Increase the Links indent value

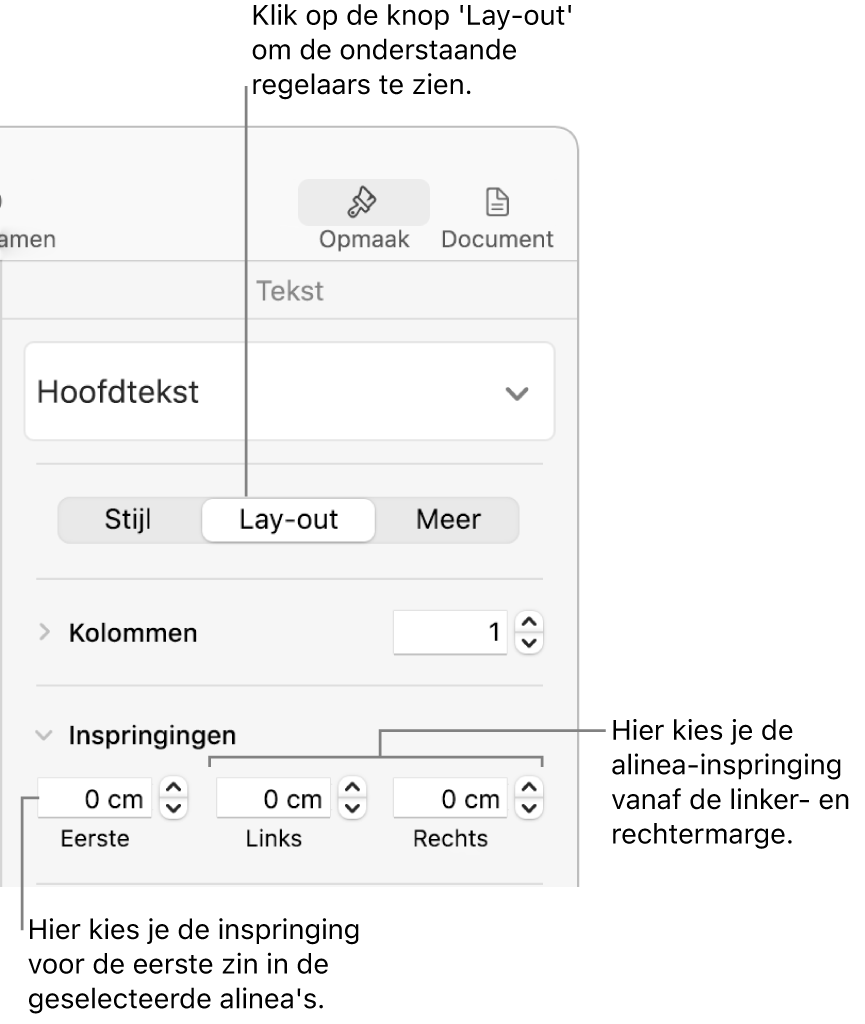(x=353, y=789)
